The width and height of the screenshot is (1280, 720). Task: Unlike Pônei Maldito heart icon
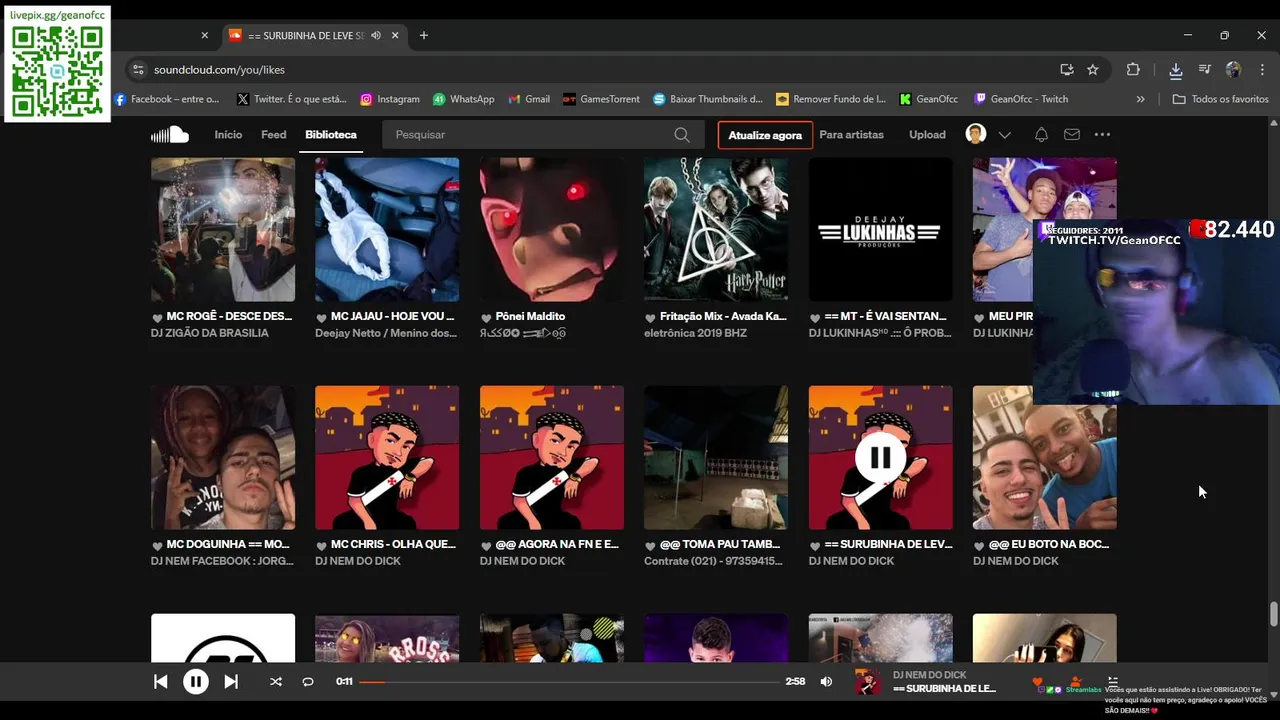coord(486,317)
